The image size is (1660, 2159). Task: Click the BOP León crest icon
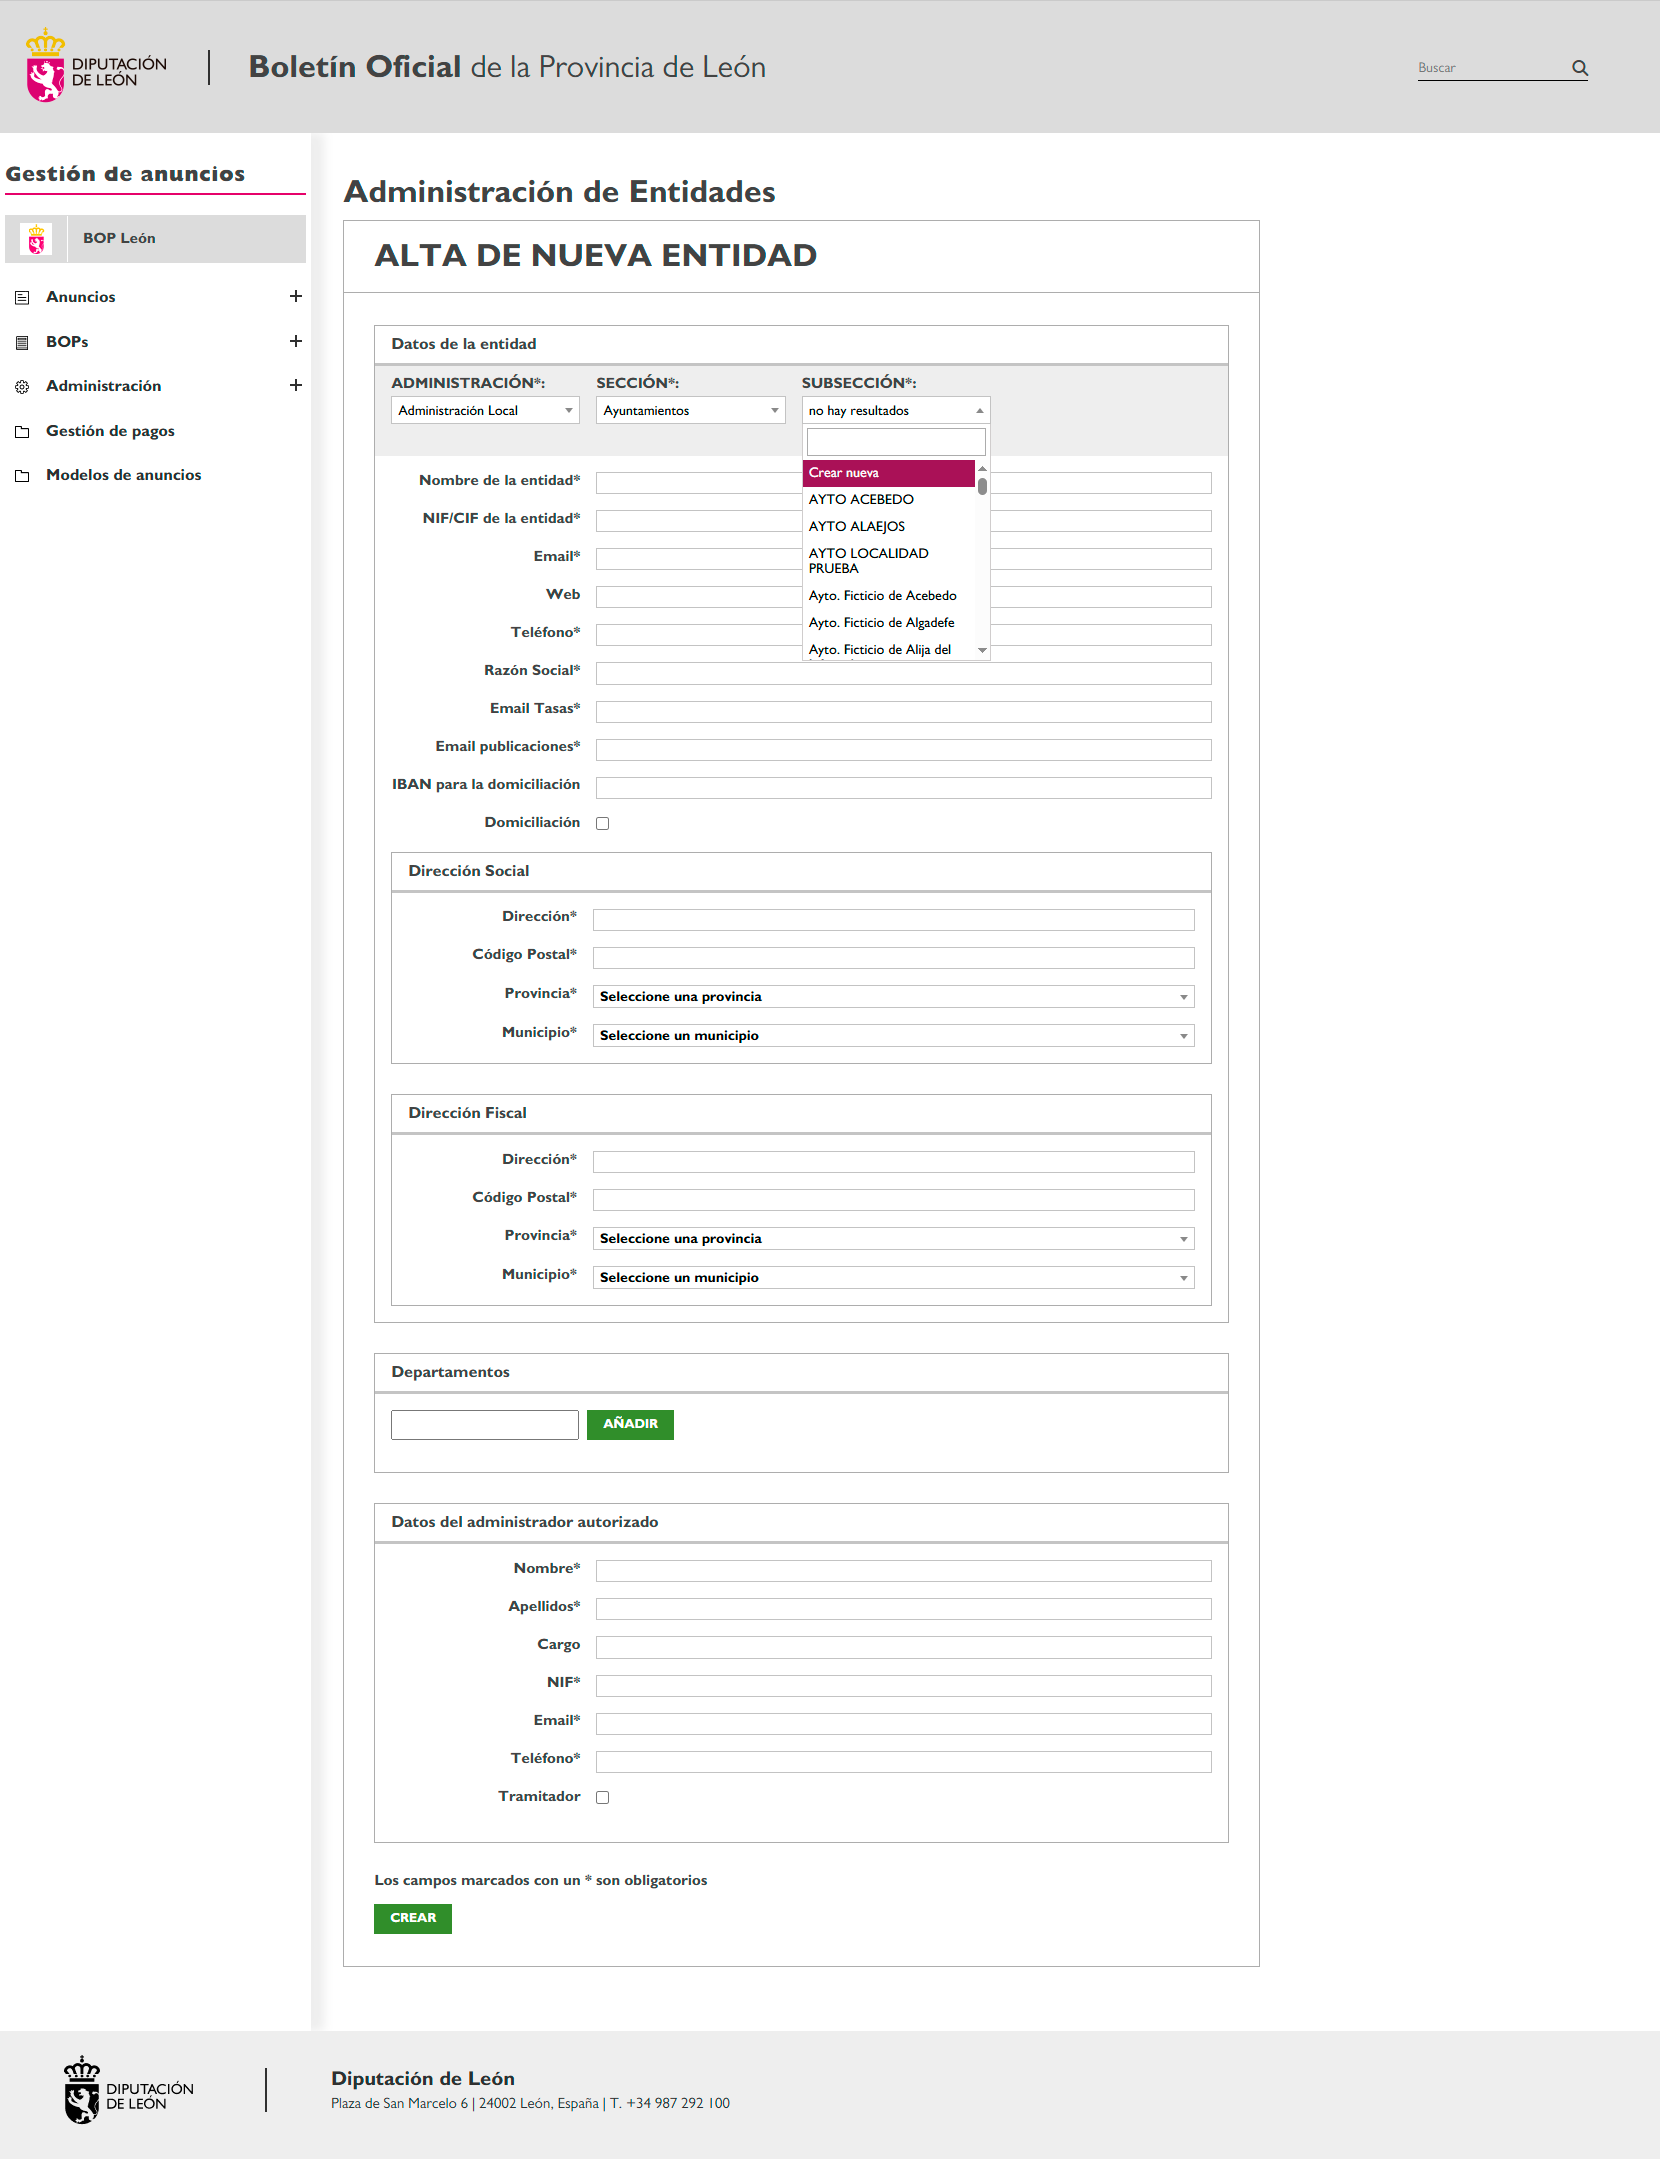tap(37, 239)
